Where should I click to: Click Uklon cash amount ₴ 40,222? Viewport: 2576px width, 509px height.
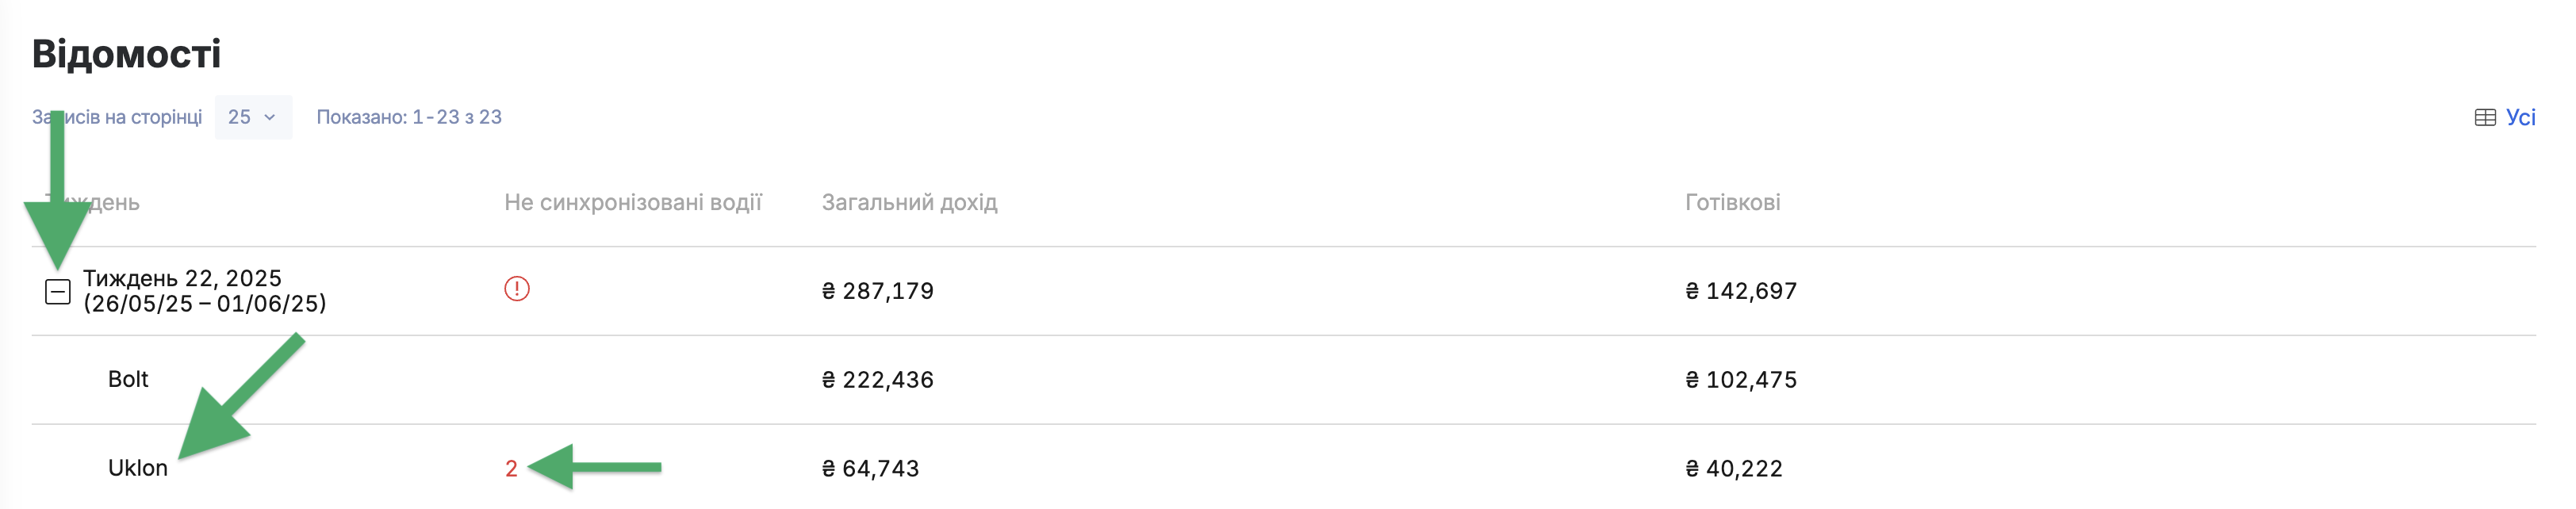pos(1734,468)
